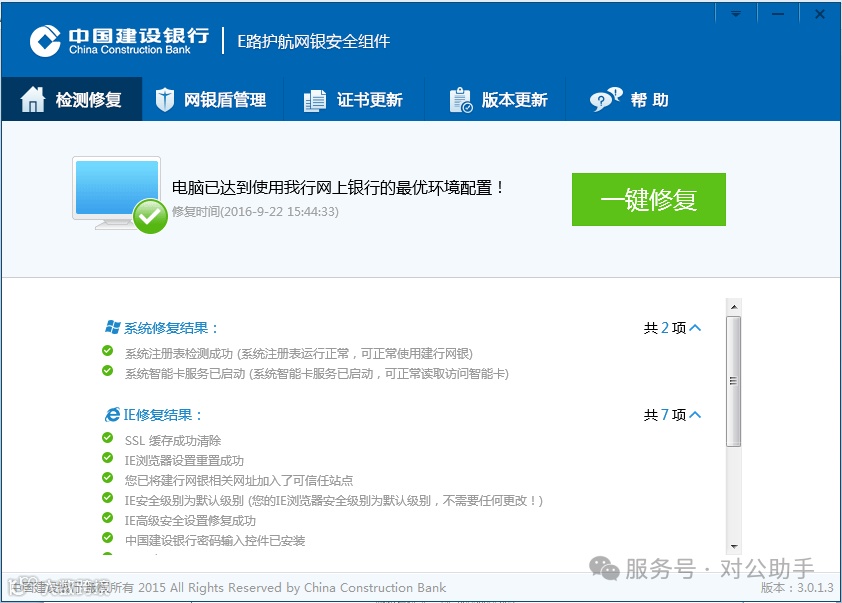Viewport: 842px width, 603px height.
Task: Collapse the IE修复结果 section chevron
Action: pos(695,415)
